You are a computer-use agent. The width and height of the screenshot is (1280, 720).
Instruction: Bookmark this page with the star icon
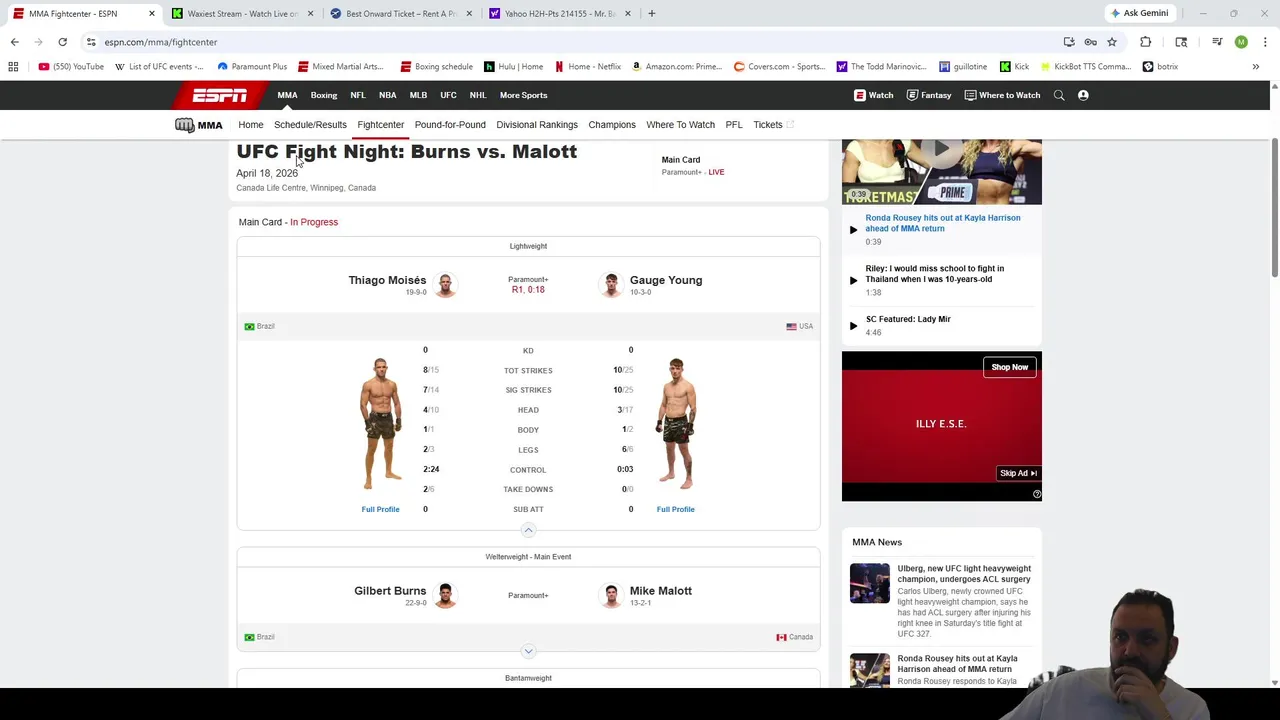(x=1111, y=42)
